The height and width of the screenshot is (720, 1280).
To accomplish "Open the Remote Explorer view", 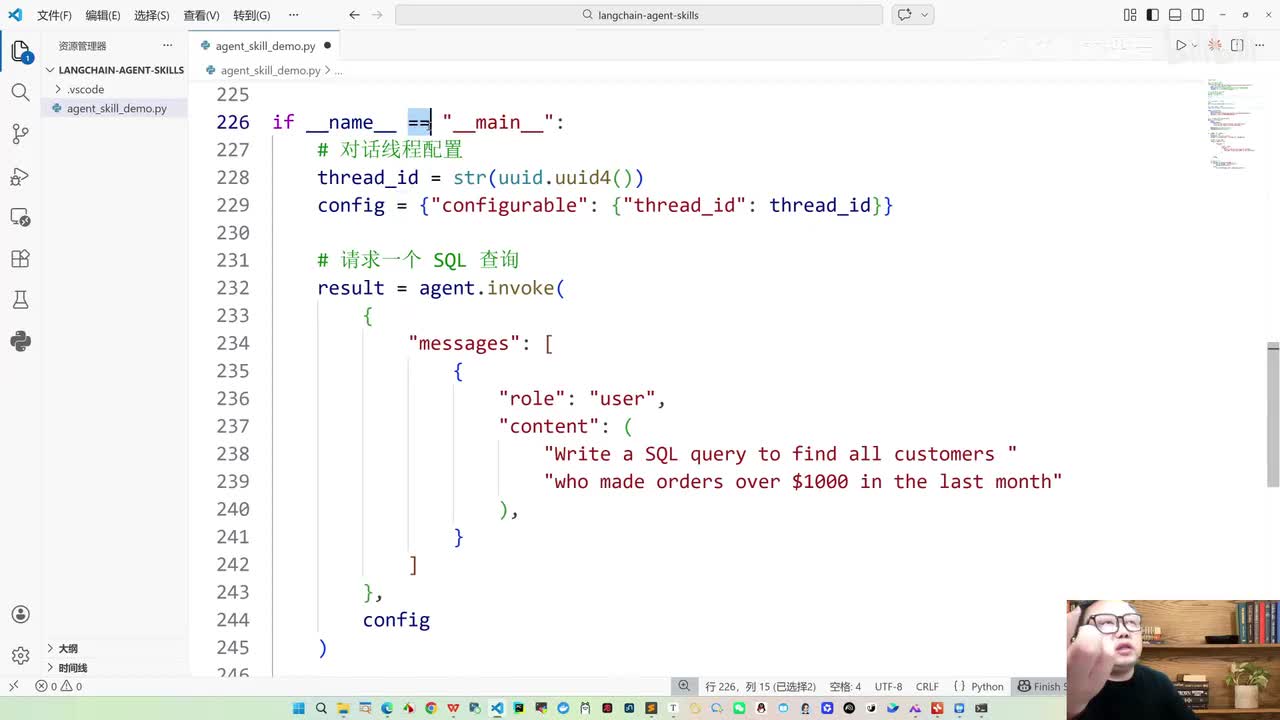I will click(20, 217).
